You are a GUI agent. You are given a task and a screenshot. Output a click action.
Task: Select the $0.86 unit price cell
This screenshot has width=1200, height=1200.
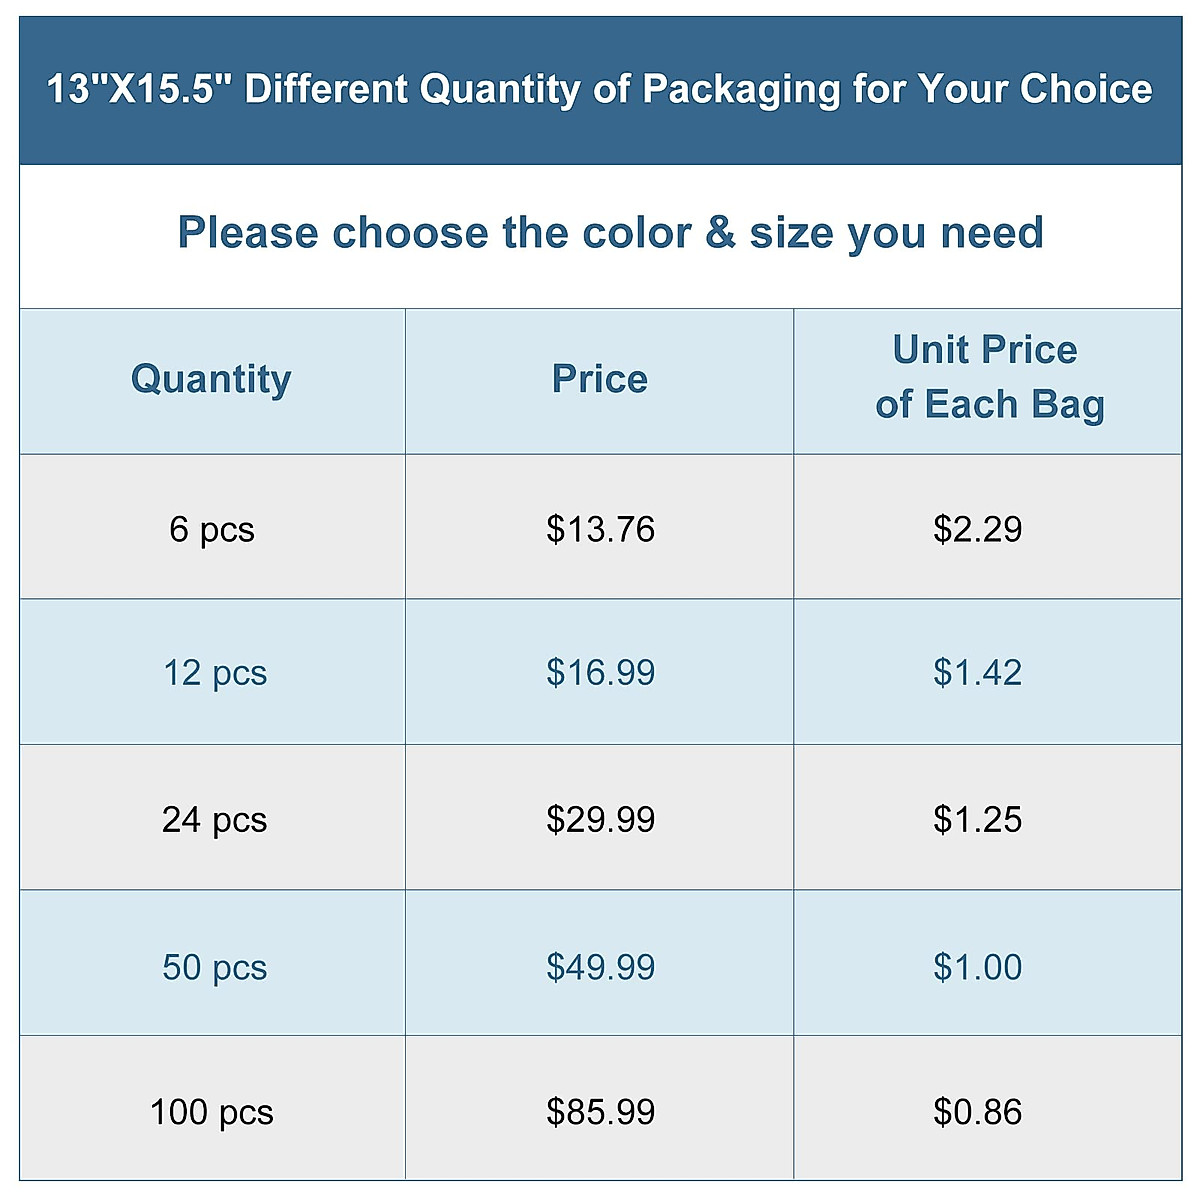[978, 1112]
